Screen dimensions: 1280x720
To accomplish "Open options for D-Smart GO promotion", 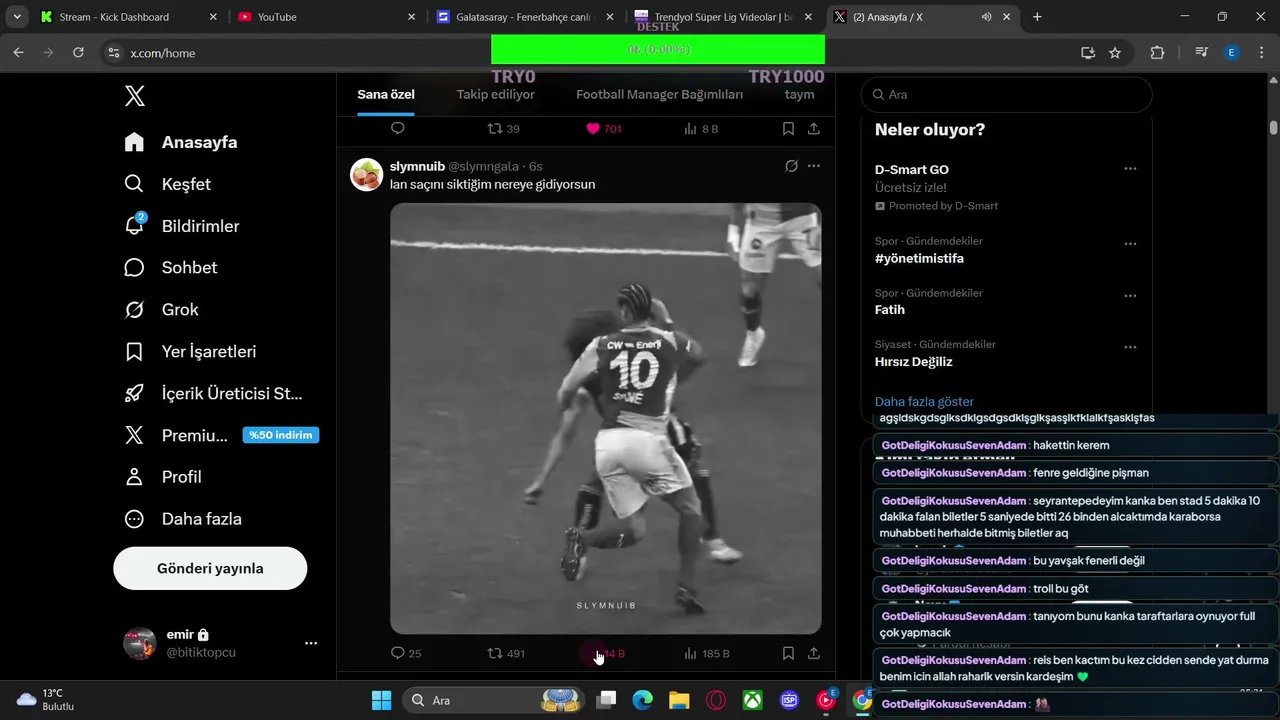I will [x=1130, y=169].
